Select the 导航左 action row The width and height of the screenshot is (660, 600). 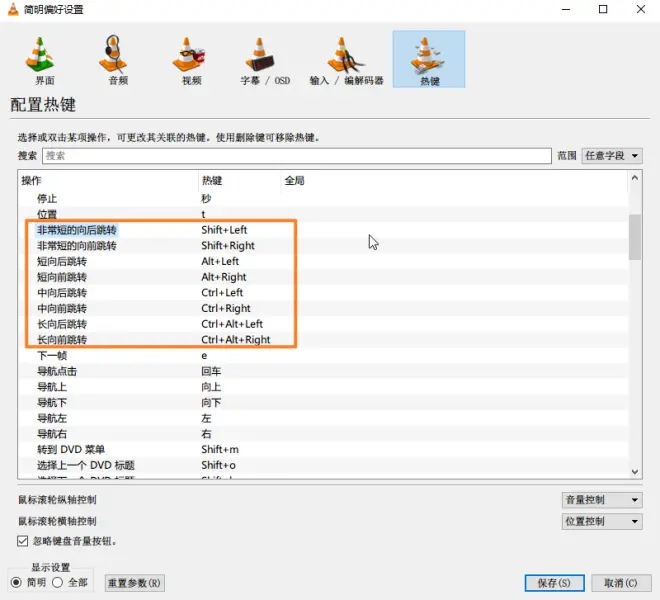pyautogui.click(x=323, y=418)
